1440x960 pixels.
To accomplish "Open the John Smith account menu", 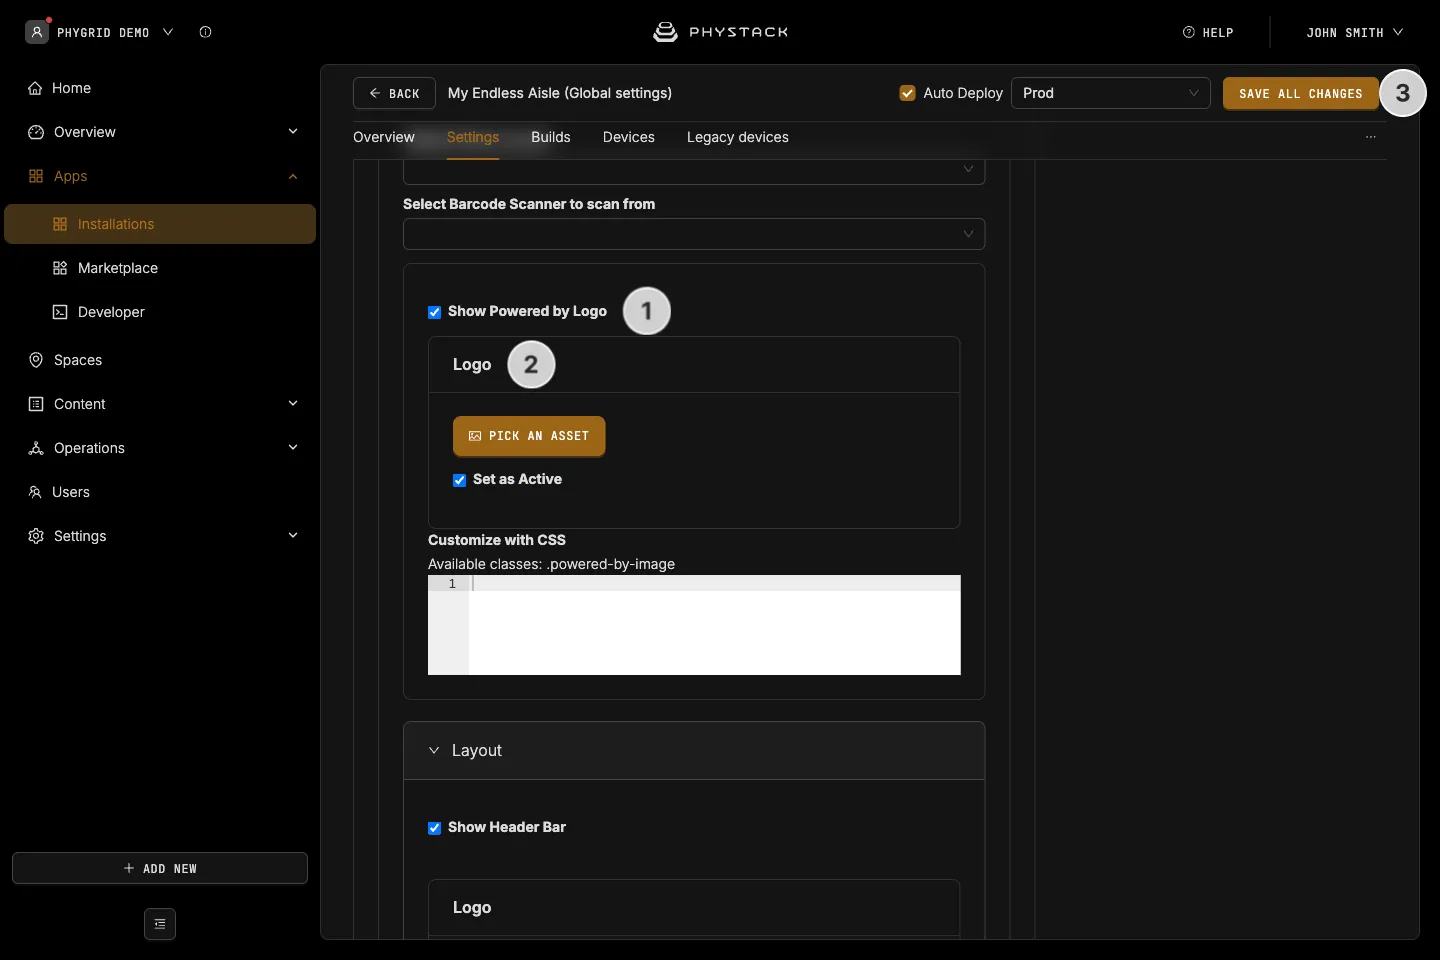I will coord(1354,32).
